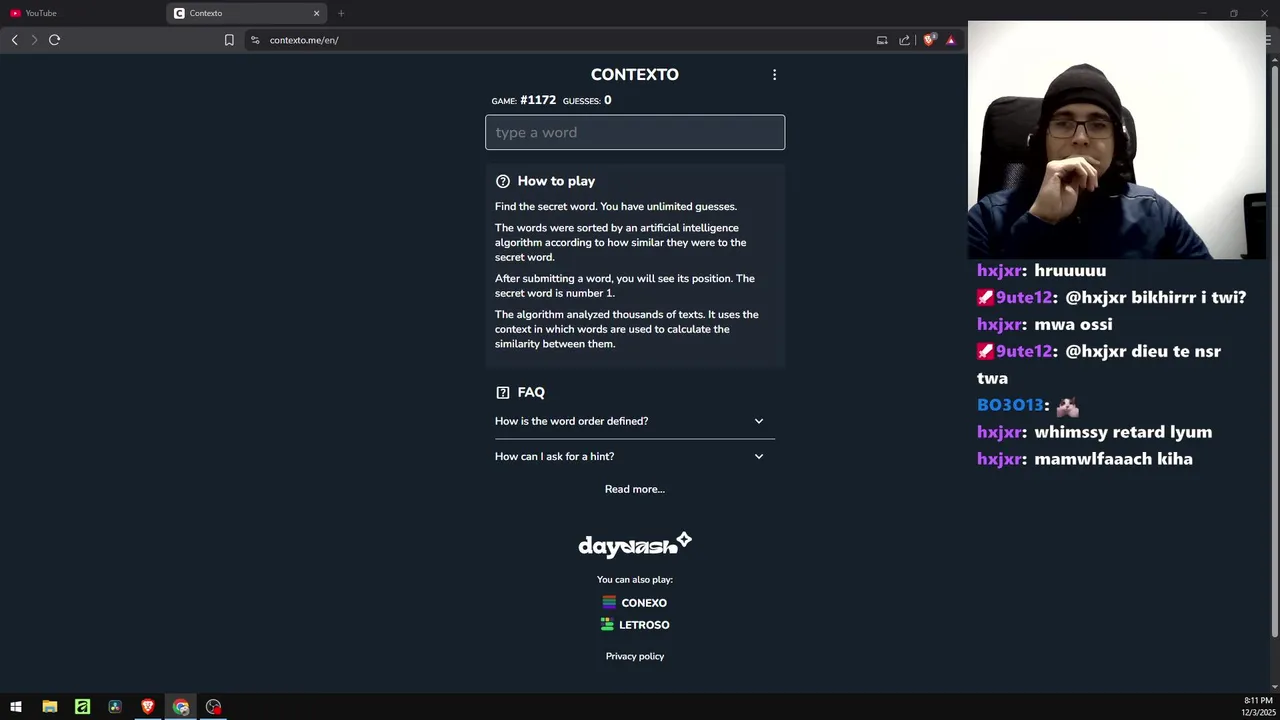This screenshot has width=1280, height=720.
Task: Switch to the YouTube tab
Action: coord(84,13)
